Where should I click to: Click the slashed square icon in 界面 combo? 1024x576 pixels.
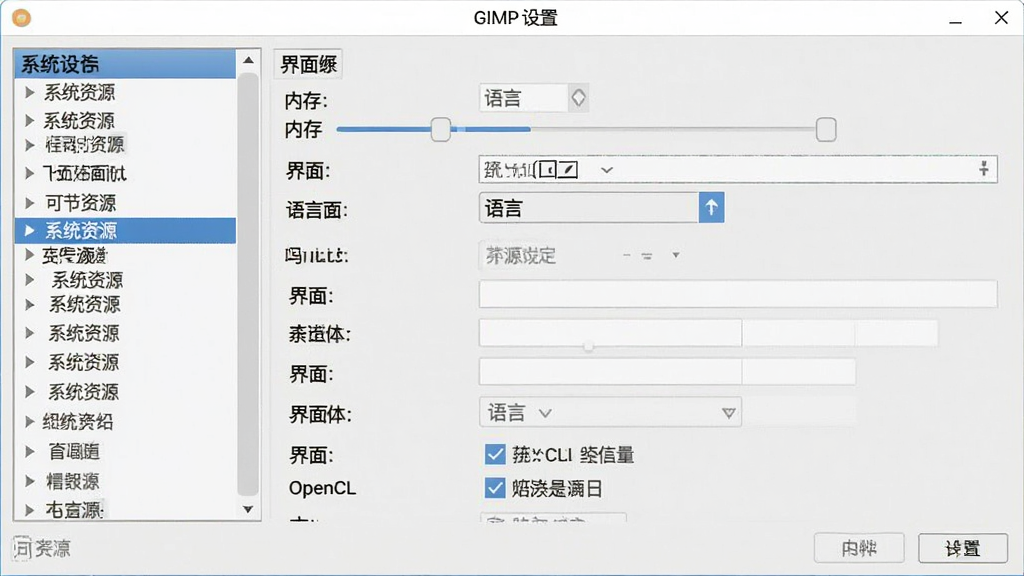[x=569, y=170]
